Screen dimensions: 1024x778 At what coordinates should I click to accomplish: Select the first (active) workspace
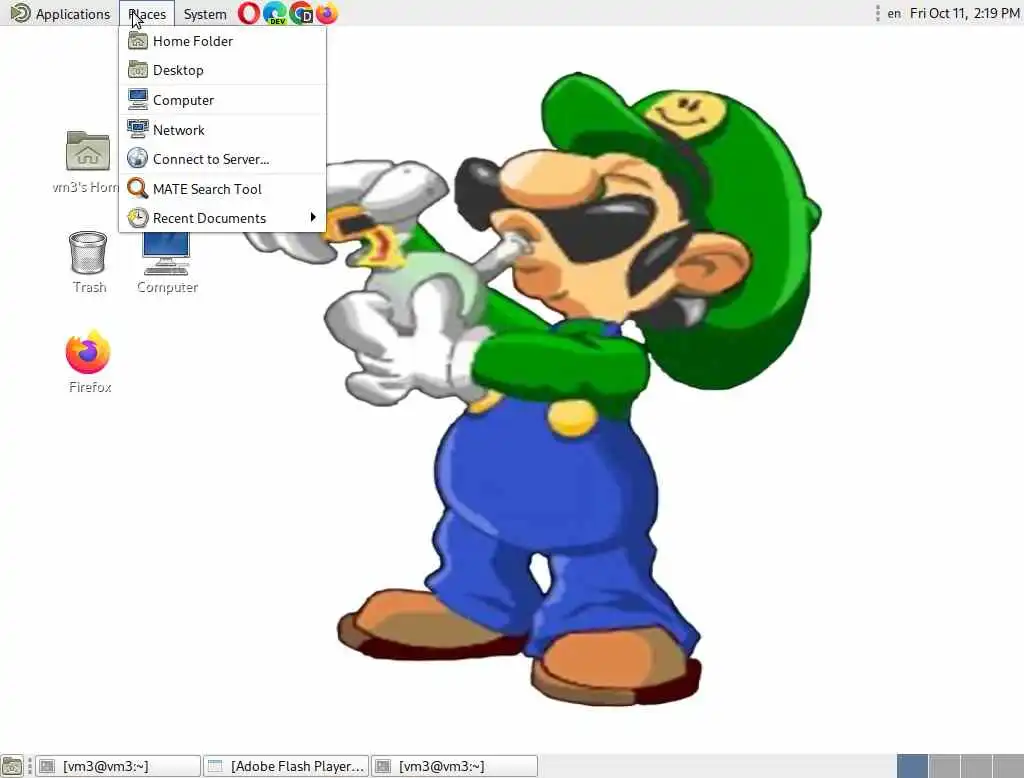click(x=912, y=766)
